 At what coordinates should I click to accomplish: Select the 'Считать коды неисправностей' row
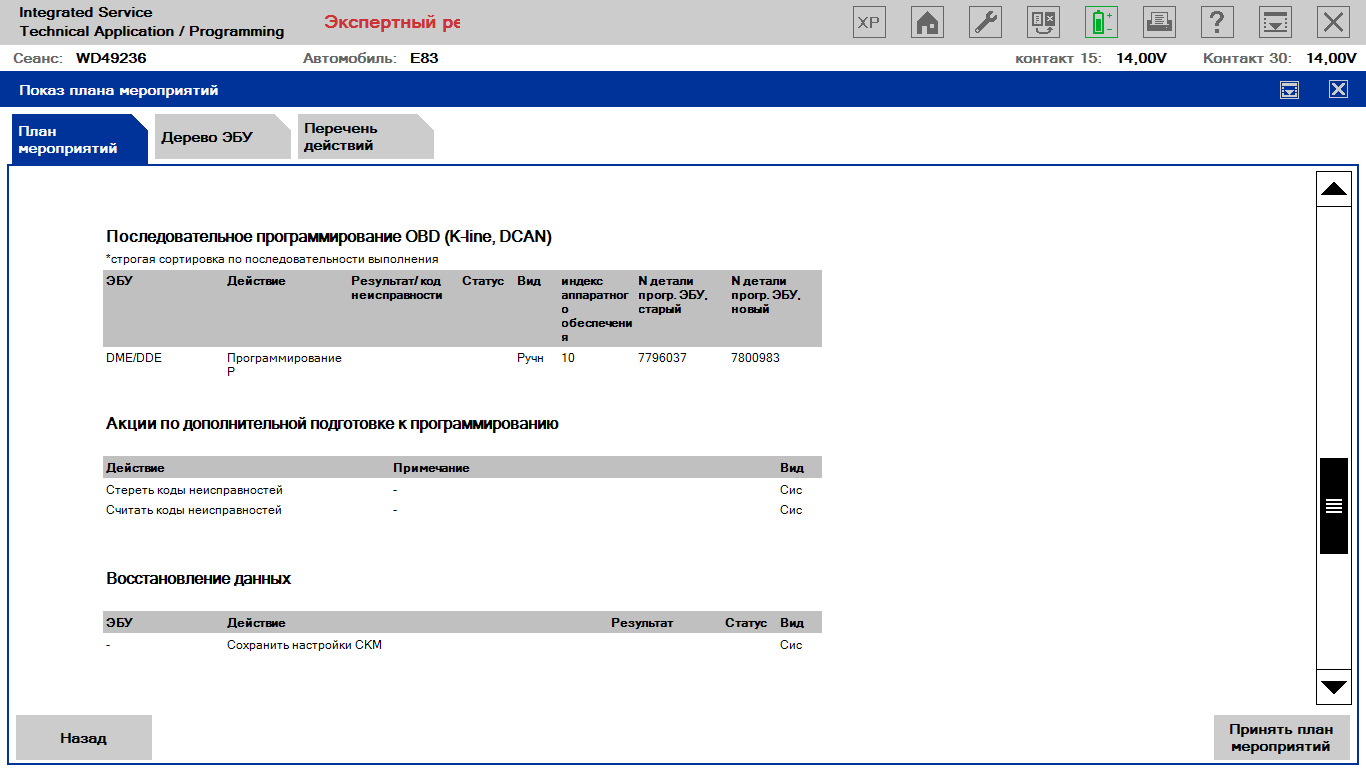click(x=462, y=510)
